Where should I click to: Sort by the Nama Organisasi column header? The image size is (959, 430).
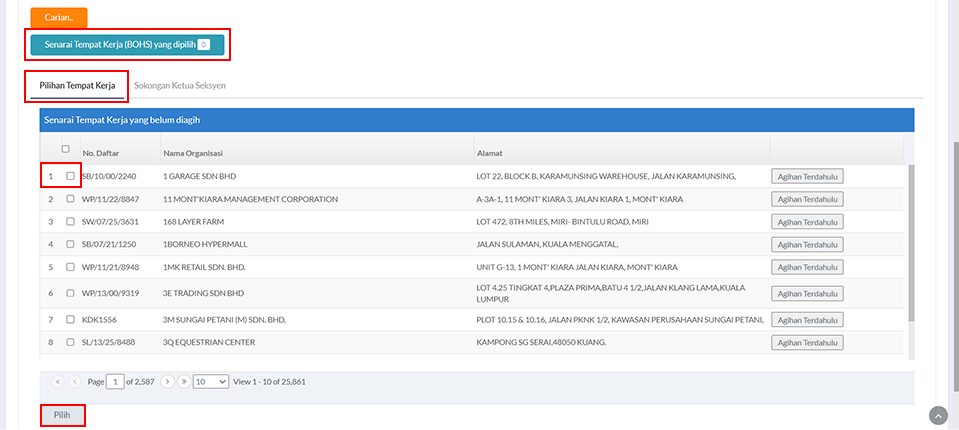[193, 153]
